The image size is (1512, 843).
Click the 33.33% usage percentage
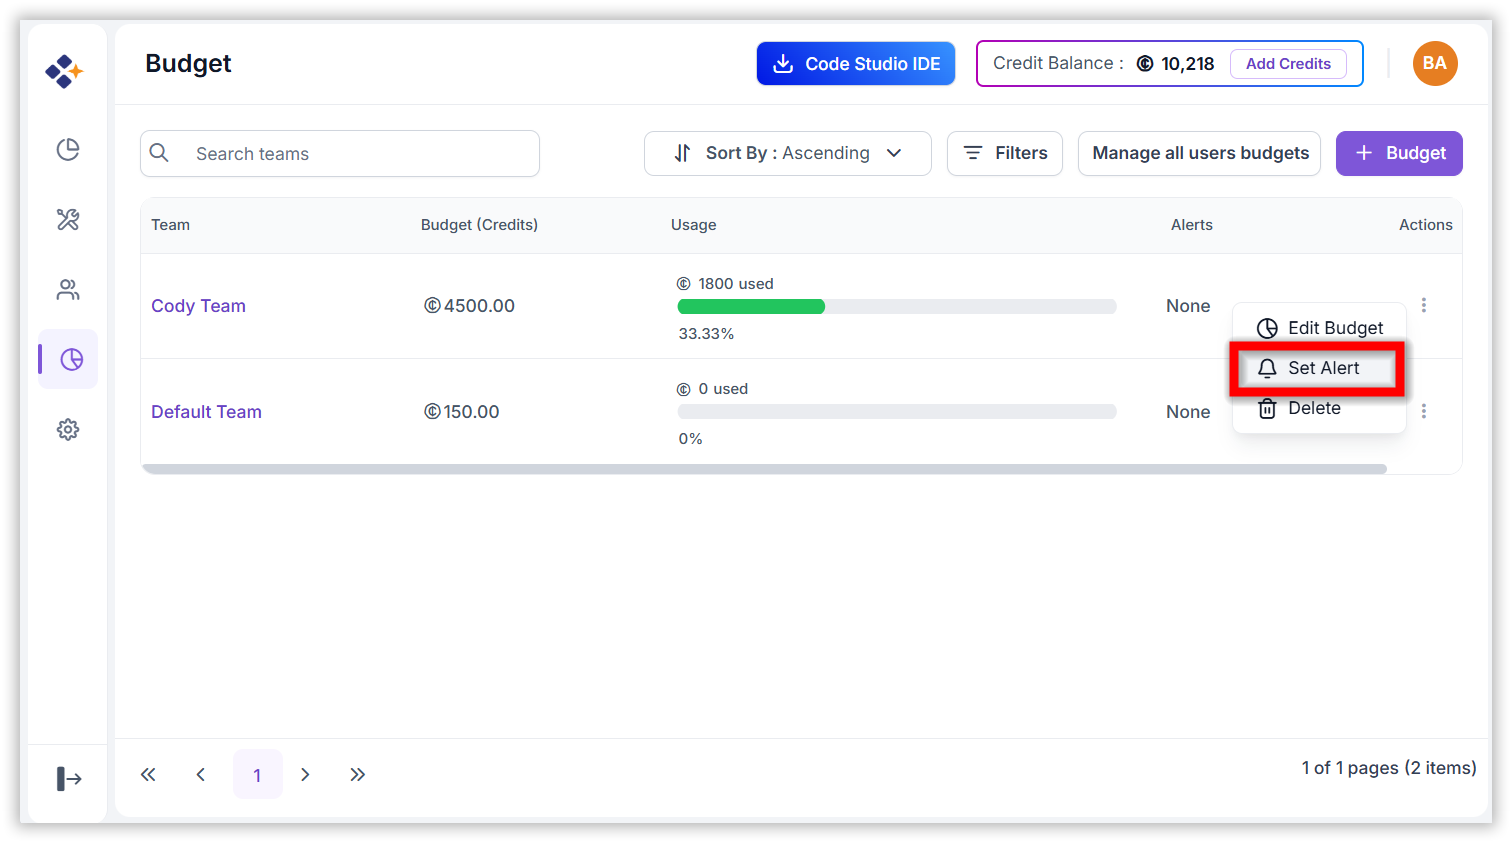[x=706, y=334]
